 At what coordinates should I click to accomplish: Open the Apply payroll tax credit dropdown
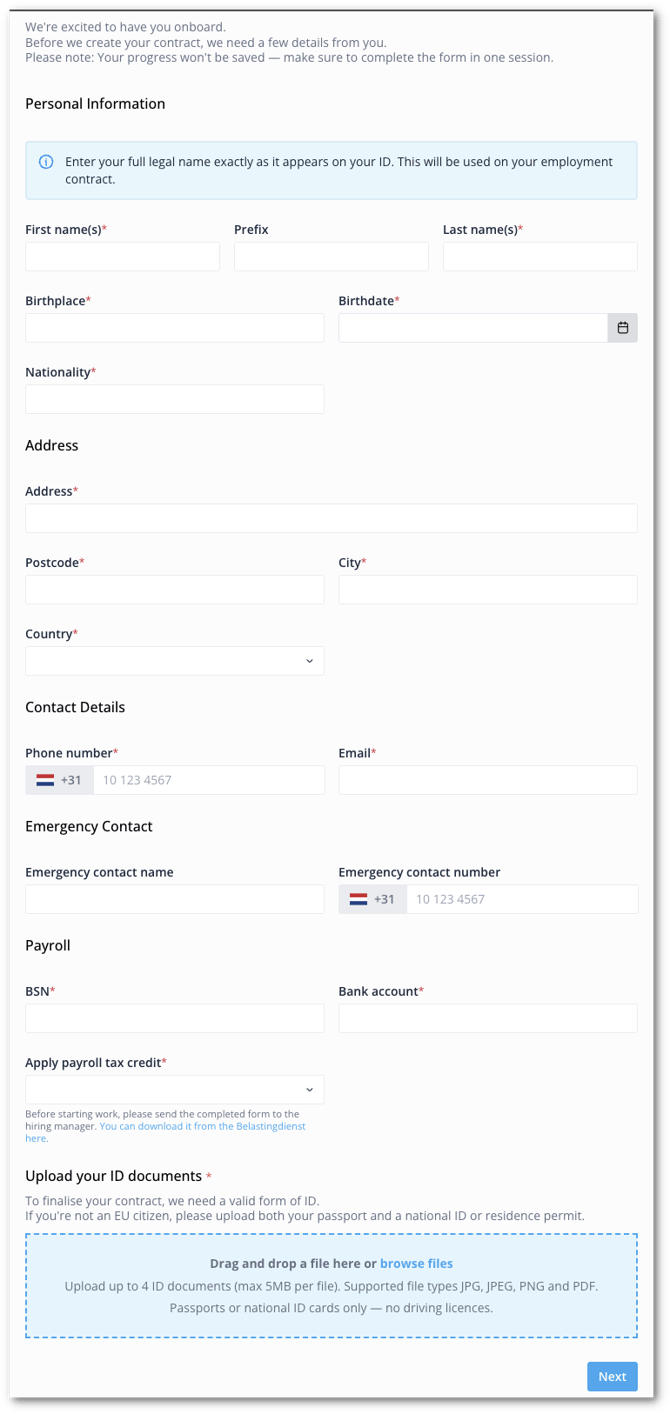click(x=174, y=1089)
